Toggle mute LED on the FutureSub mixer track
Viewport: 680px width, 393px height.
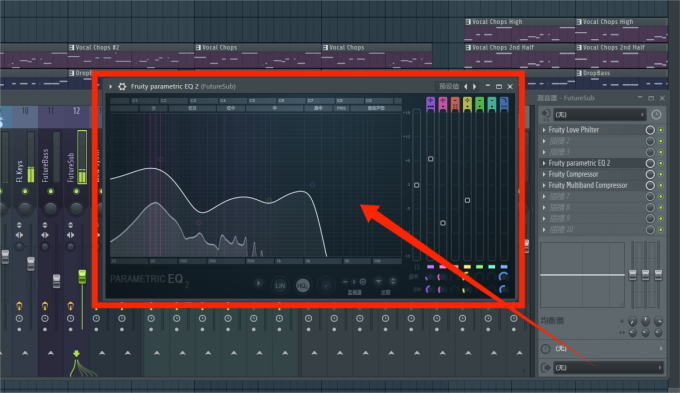76,191
